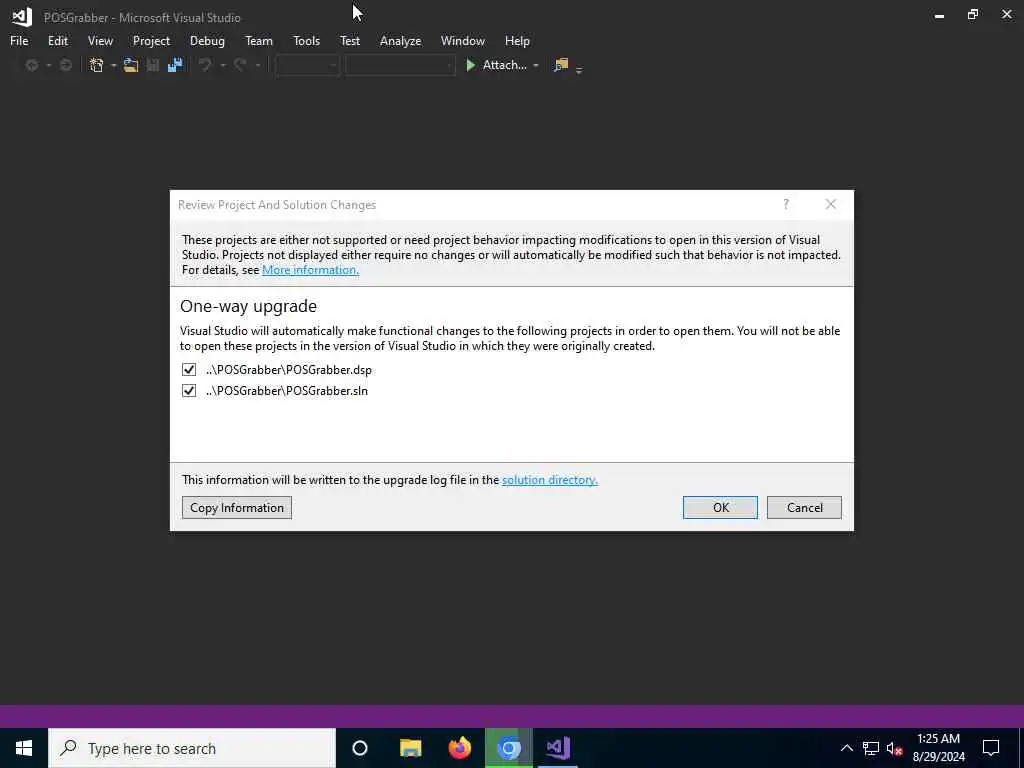Click the New Project toolbar icon
The height and width of the screenshot is (768, 1024).
point(97,65)
